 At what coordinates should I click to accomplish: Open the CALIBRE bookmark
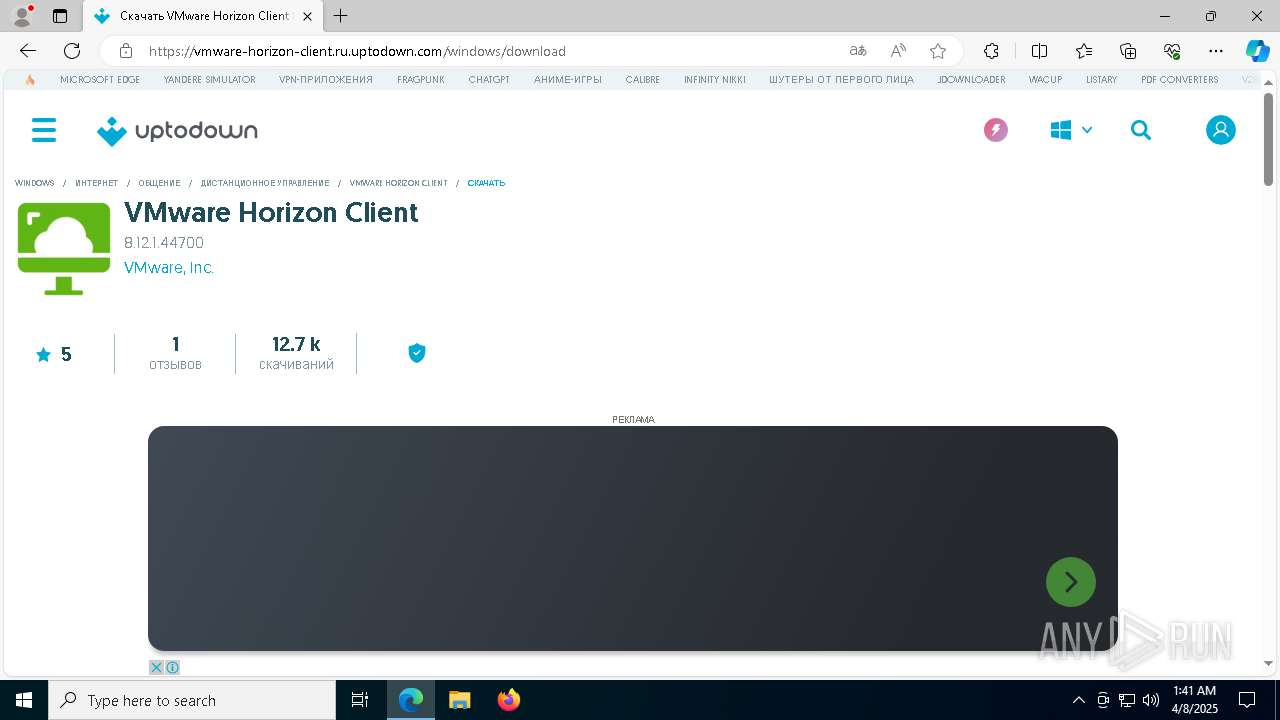point(642,80)
